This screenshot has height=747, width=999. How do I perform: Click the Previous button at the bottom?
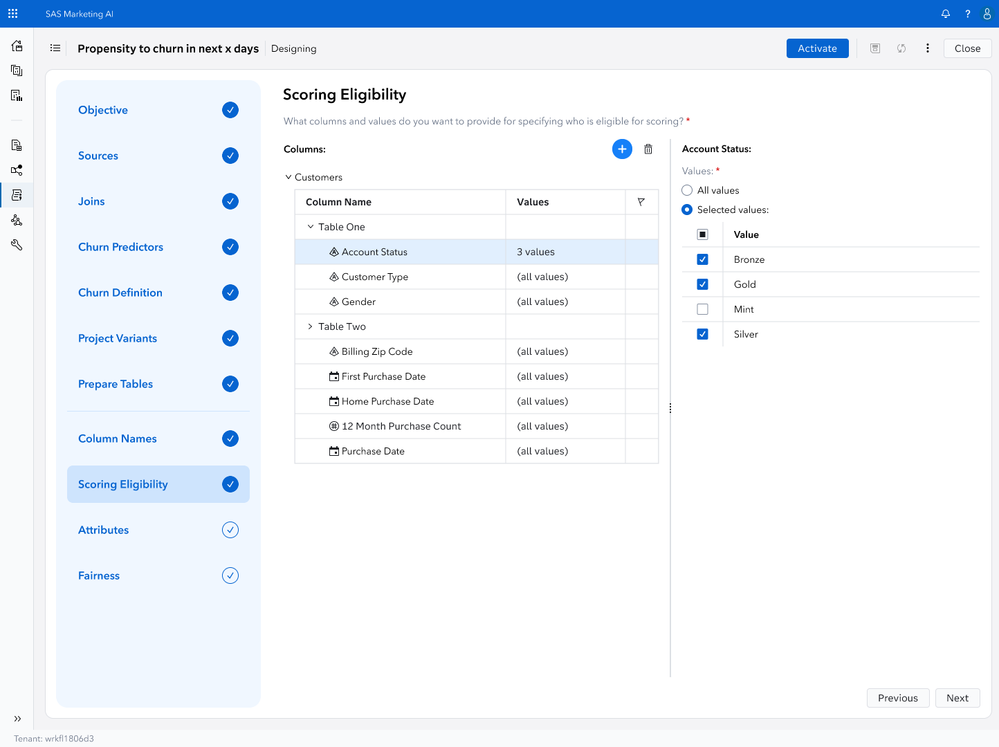pos(897,697)
